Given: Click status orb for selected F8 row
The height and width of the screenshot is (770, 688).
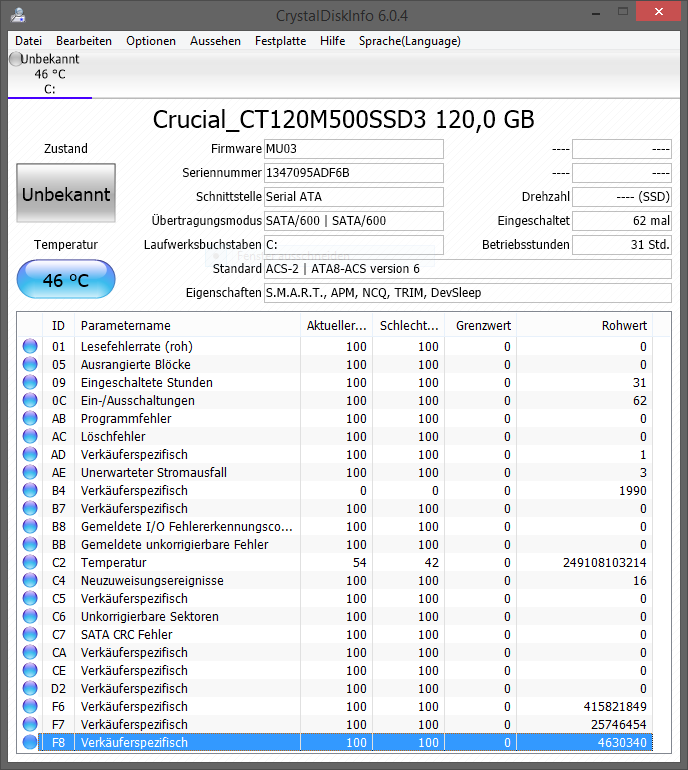Looking at the screenshot, I should pyautogui.click(x=30, y=742).
